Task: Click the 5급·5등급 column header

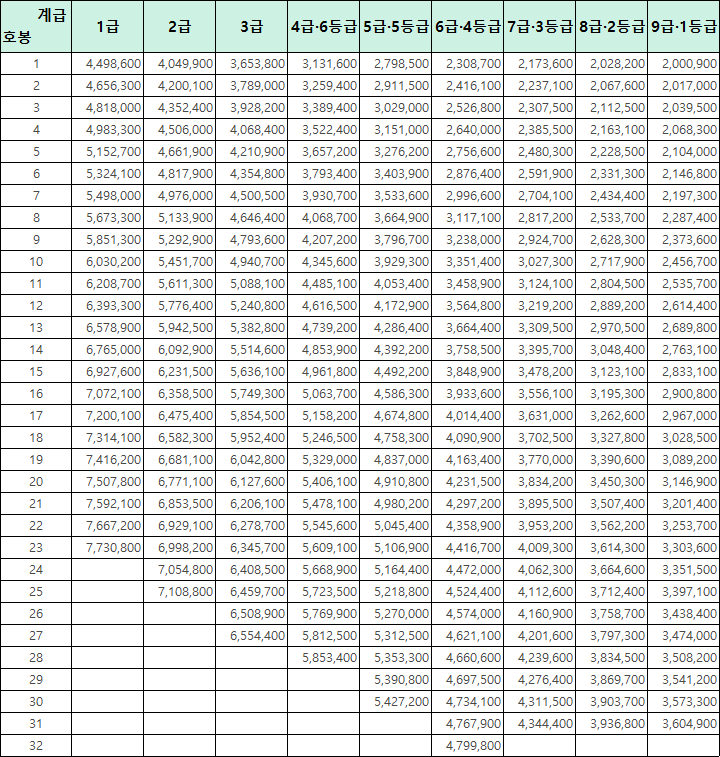Action: pos(396,27)
